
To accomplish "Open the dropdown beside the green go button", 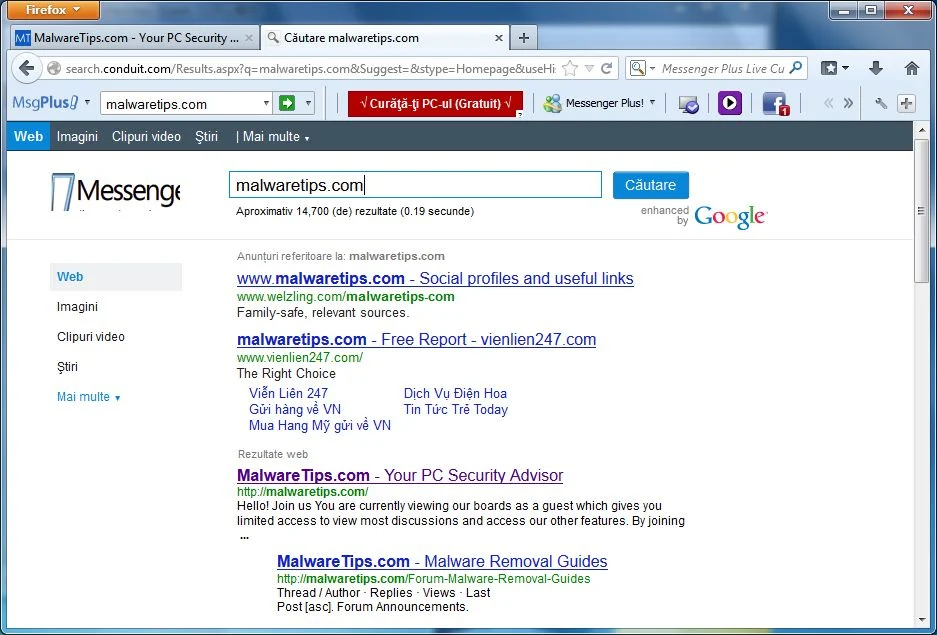I will 308,103.
